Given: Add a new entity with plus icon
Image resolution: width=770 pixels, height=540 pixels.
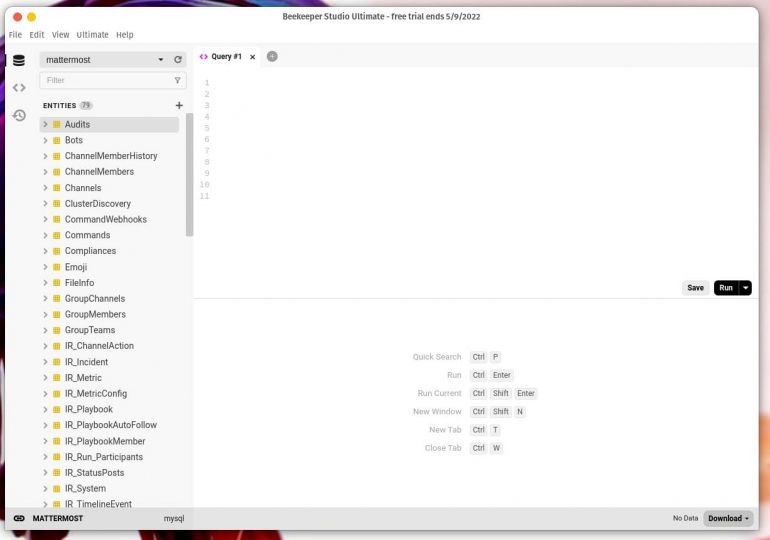Looking at the screenshot, I should coord(179,105).
